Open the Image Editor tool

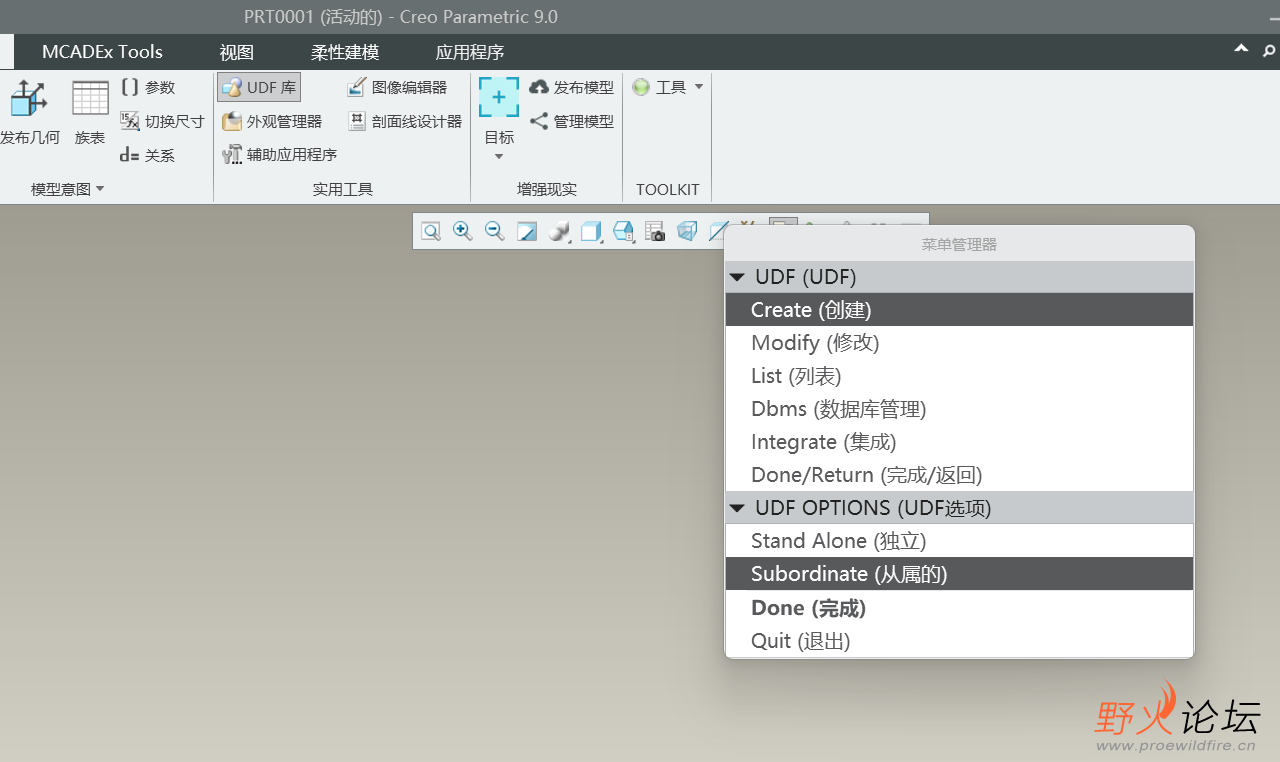397,88
